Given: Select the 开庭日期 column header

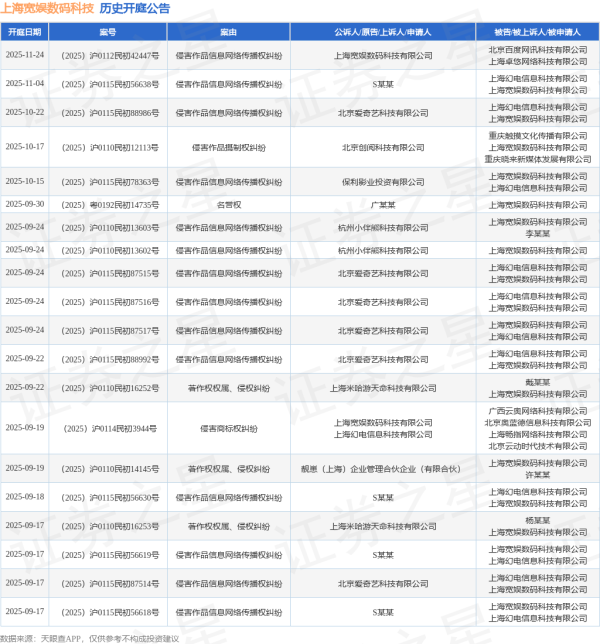Looking at the screenshot, I should point(25,31).
